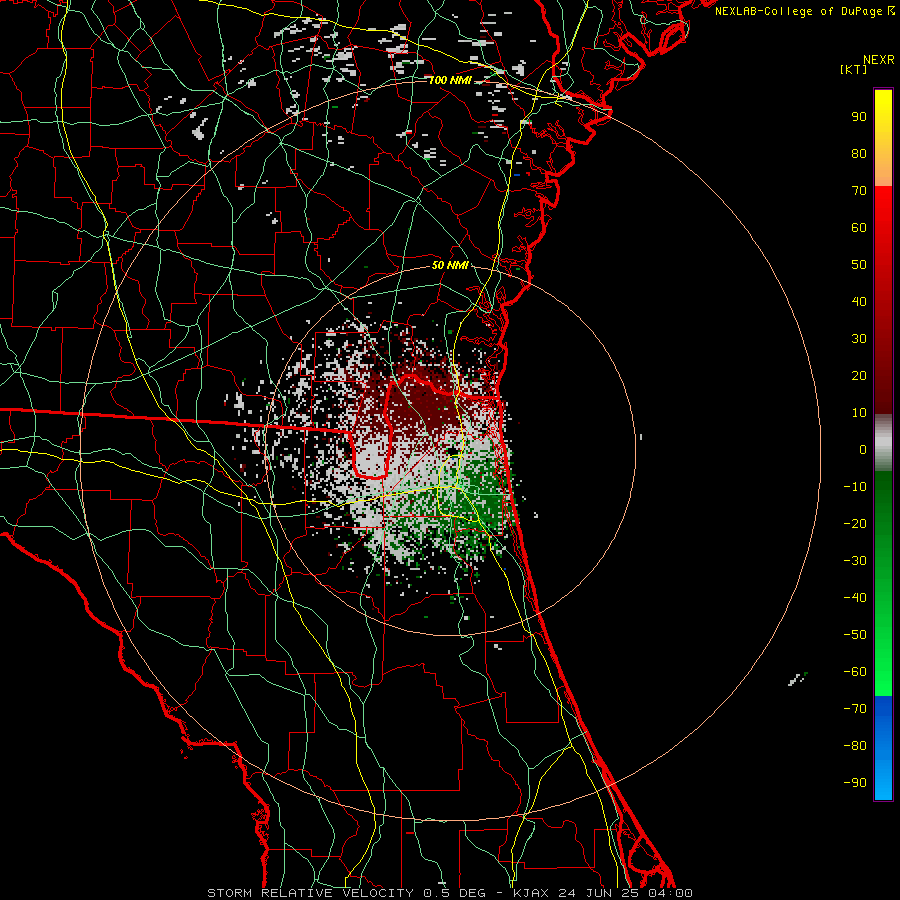
Task: Select the 100 NMI range ring label
Action: pos(450,80)
